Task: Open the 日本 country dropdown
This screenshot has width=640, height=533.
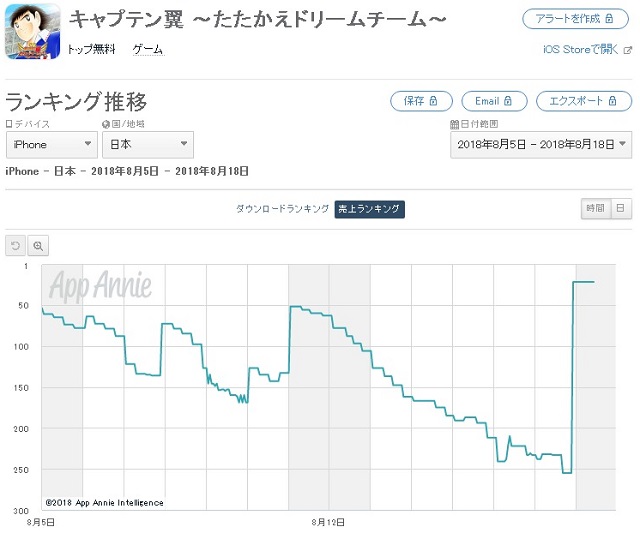Action: pos(148,144)
